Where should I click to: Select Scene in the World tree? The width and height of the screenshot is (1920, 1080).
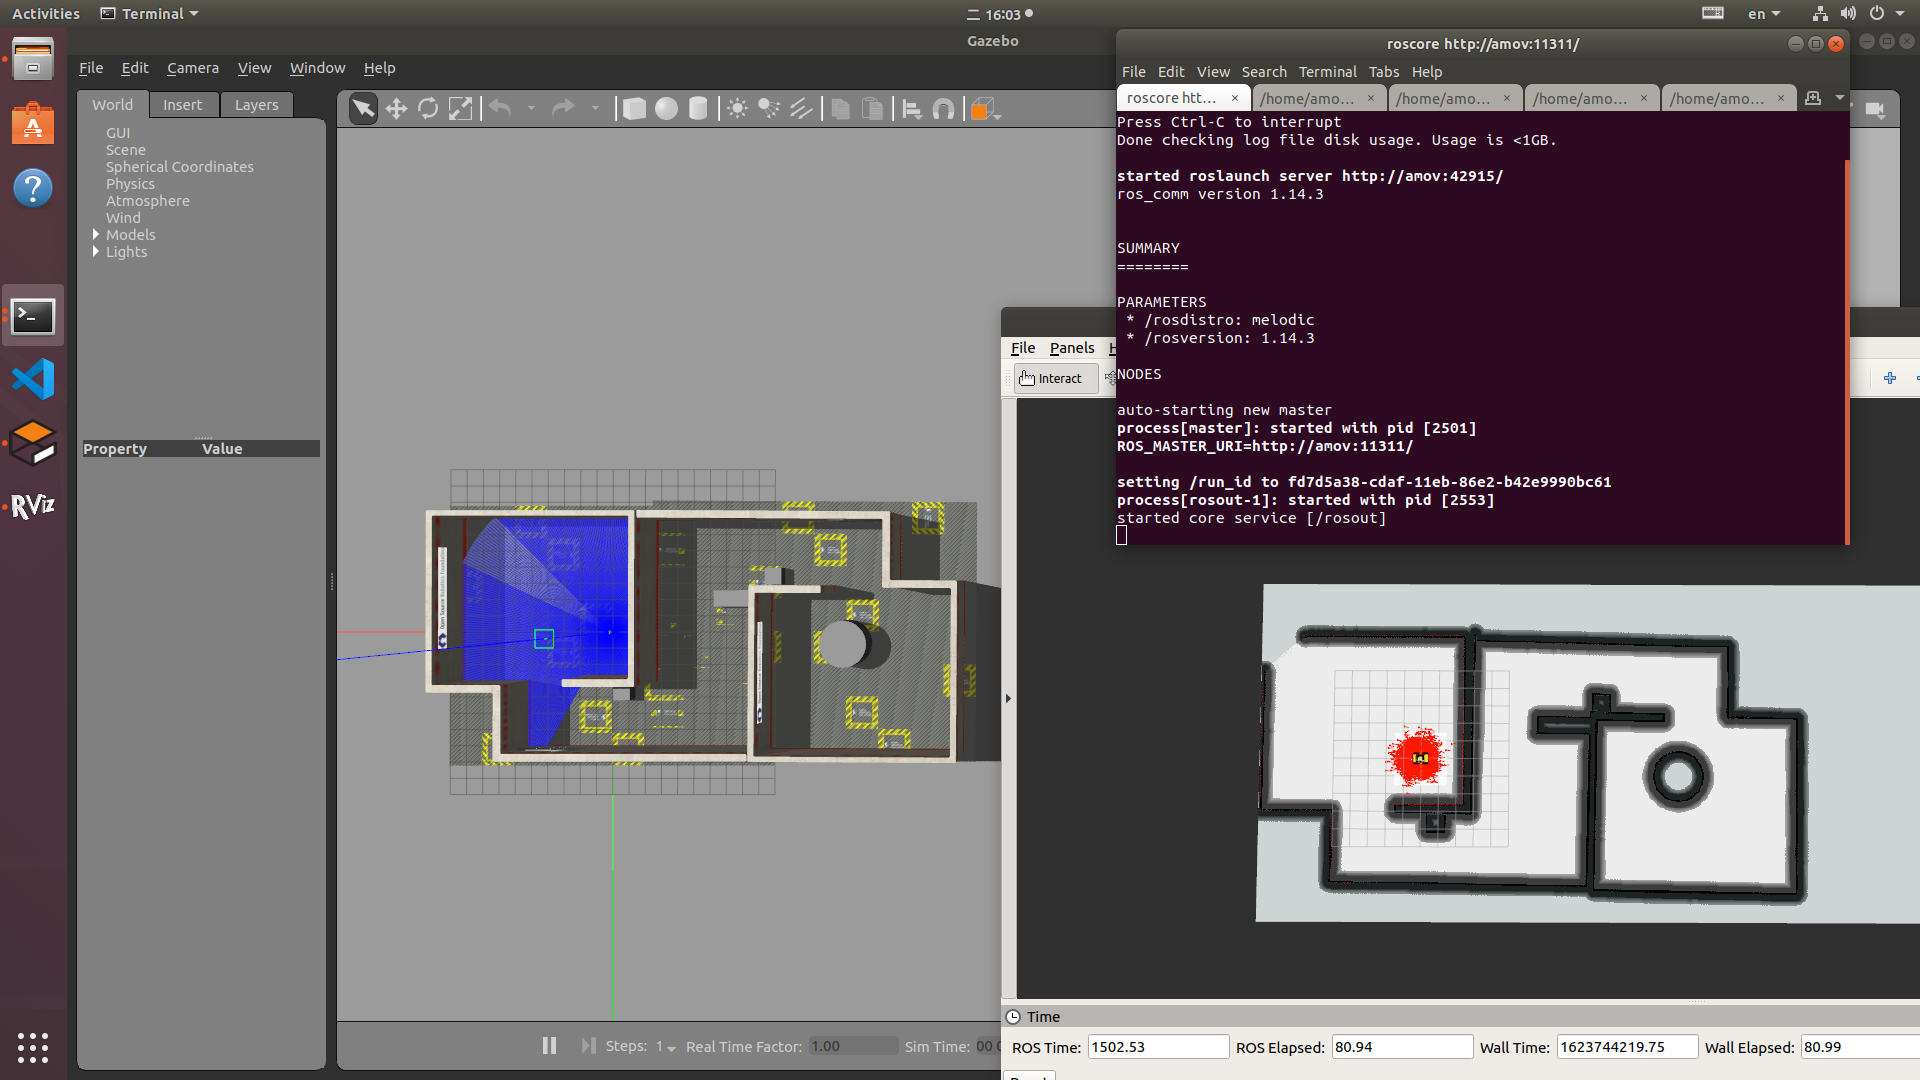[x=126, y=150]
